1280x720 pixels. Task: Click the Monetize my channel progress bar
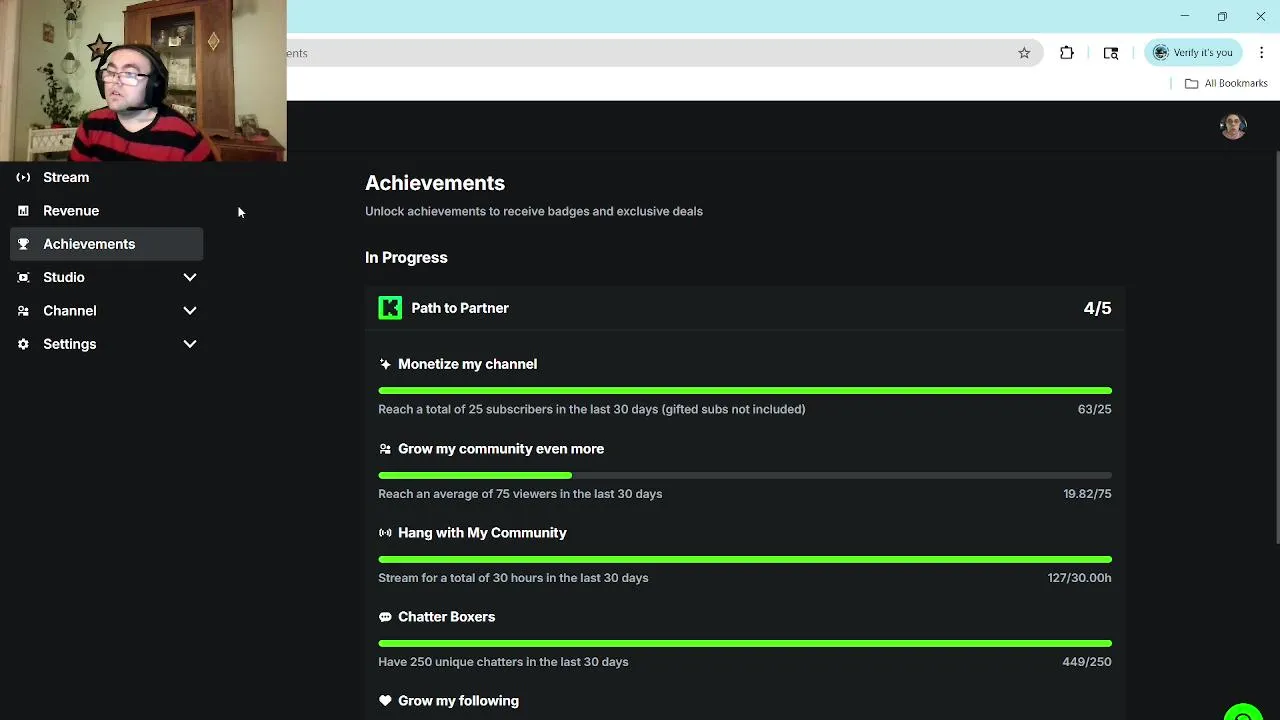tap(745, 391)
